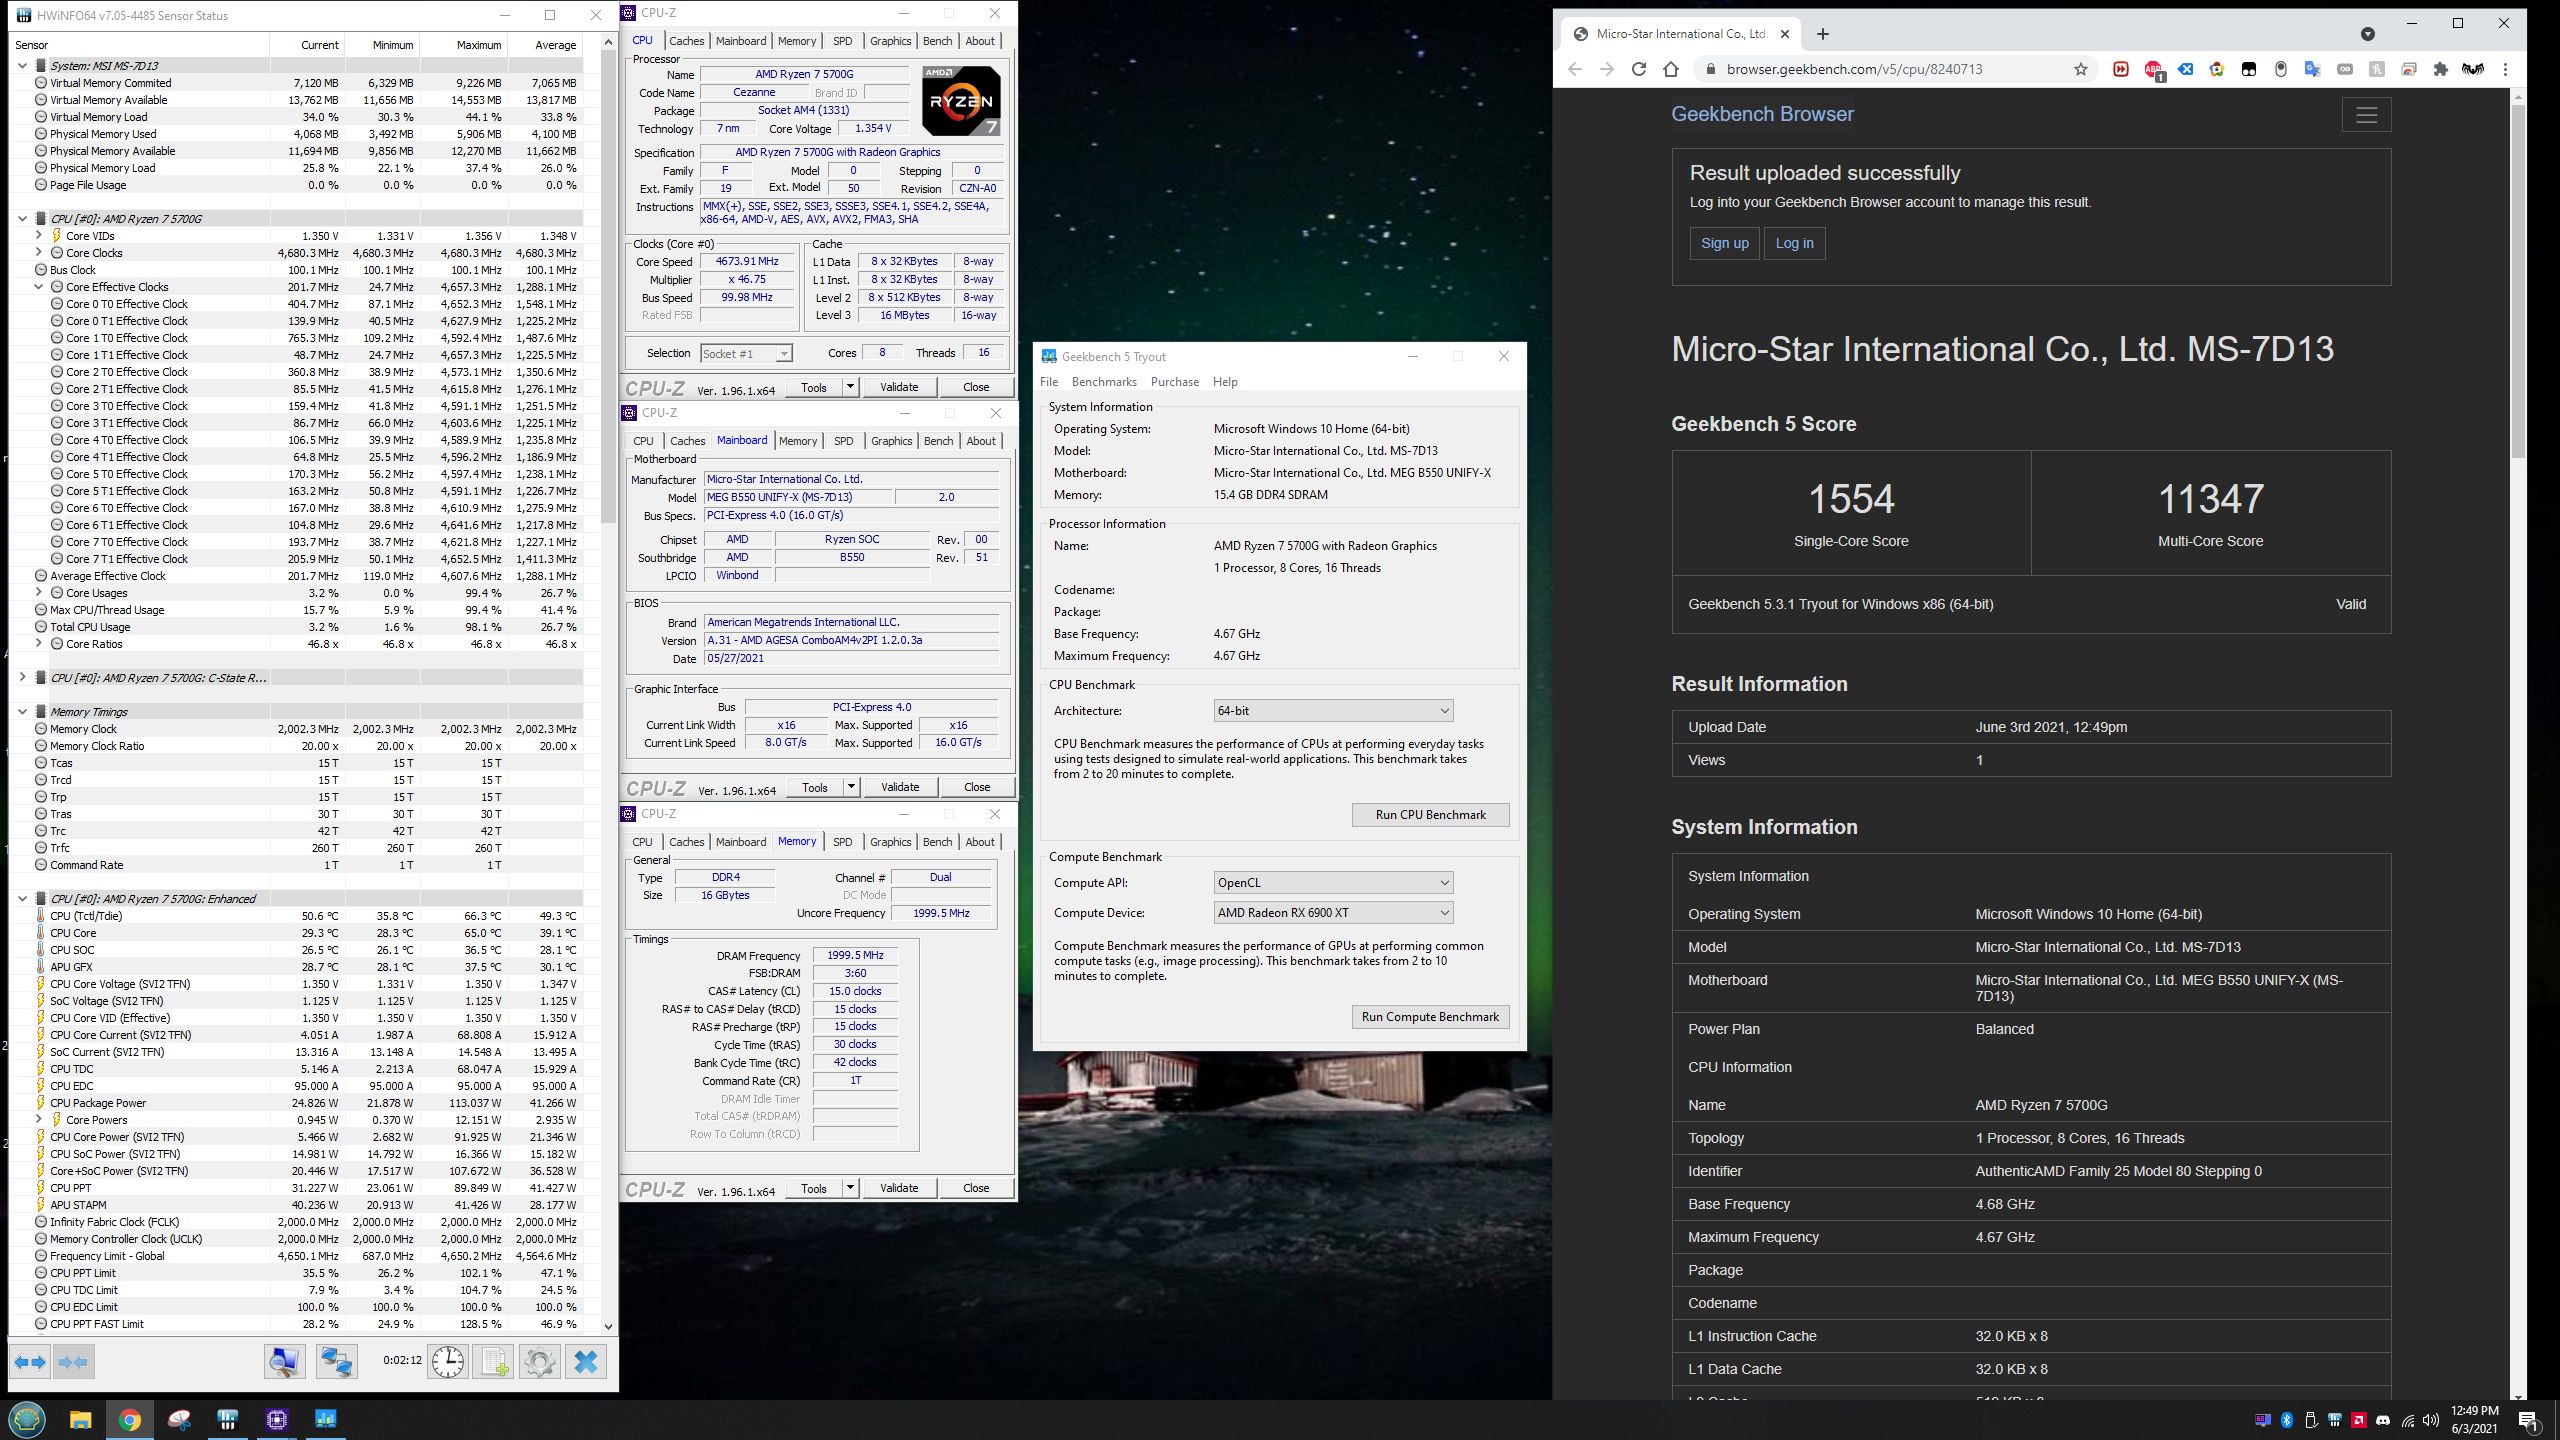Click Discord tray icon
The height and width of the screenshot is (1440, 2560).
[x=2383, y=1420]
